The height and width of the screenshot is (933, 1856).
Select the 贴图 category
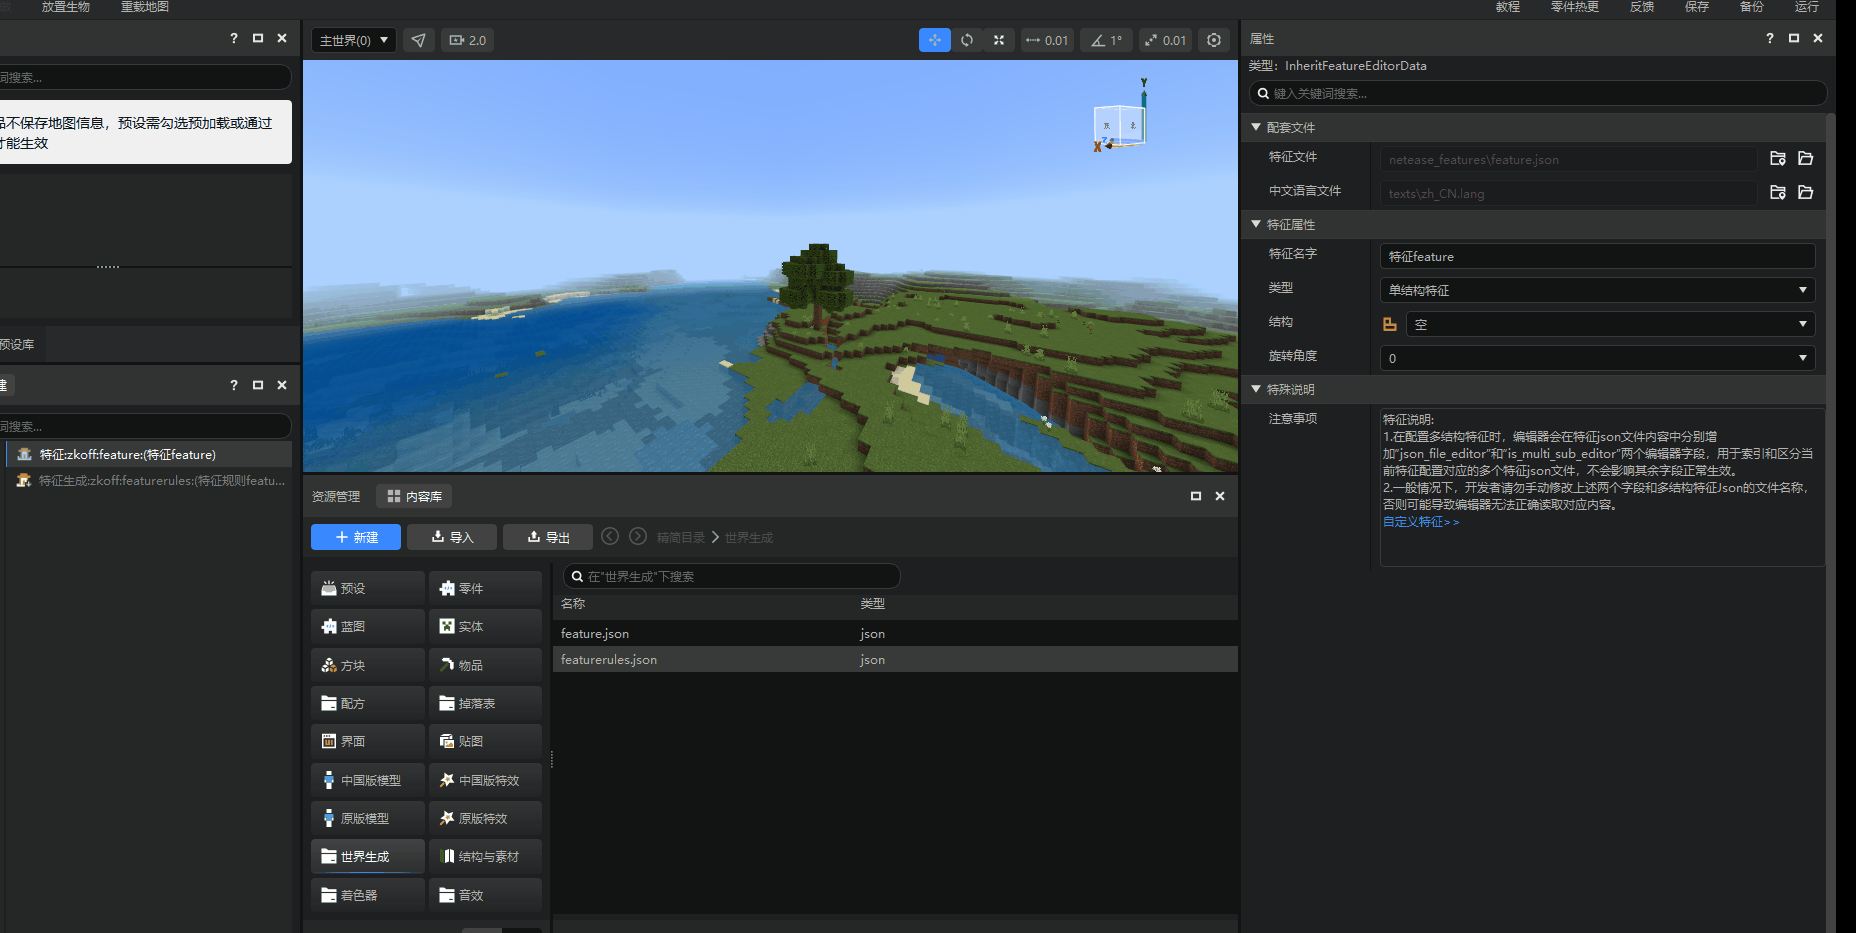pyautogui.click(x=485, y=741)
